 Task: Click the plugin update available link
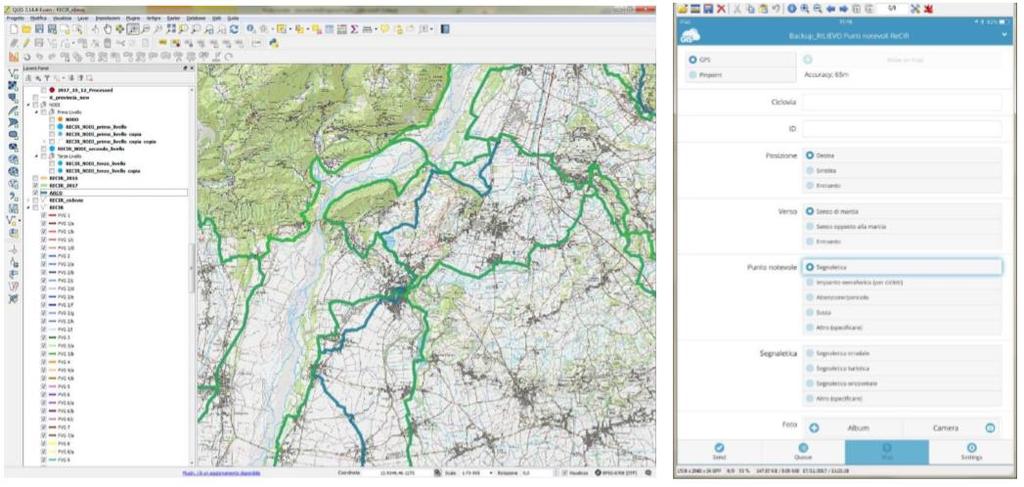[221, 473]
